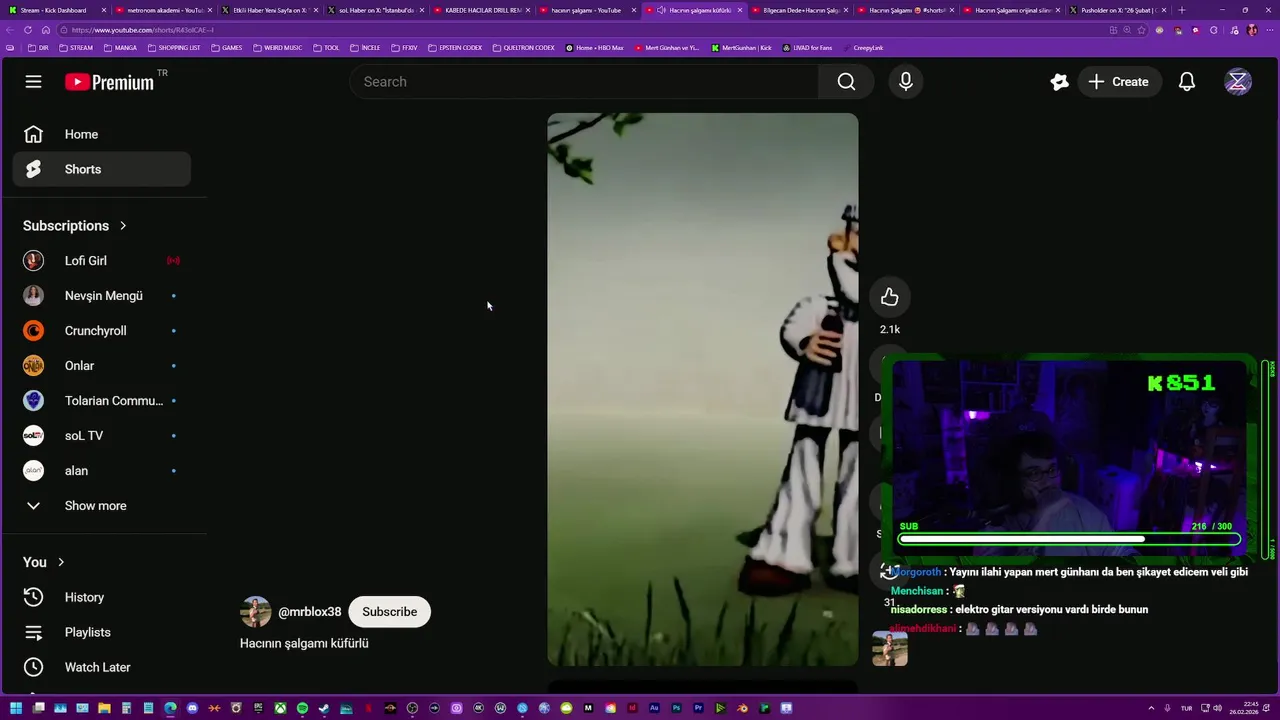The image size is (1280, 720).
Task: Focus the YouTube Search field
Action: pos(584,82)
